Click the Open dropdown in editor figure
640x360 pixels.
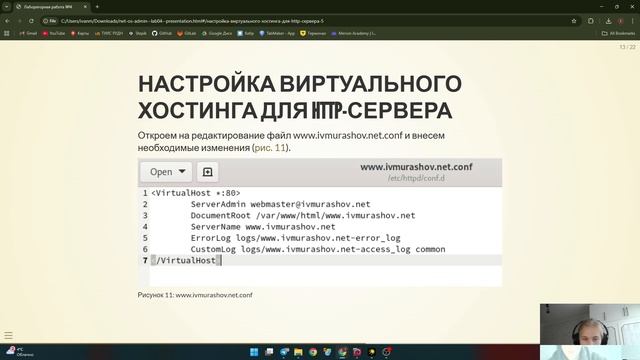167,172
